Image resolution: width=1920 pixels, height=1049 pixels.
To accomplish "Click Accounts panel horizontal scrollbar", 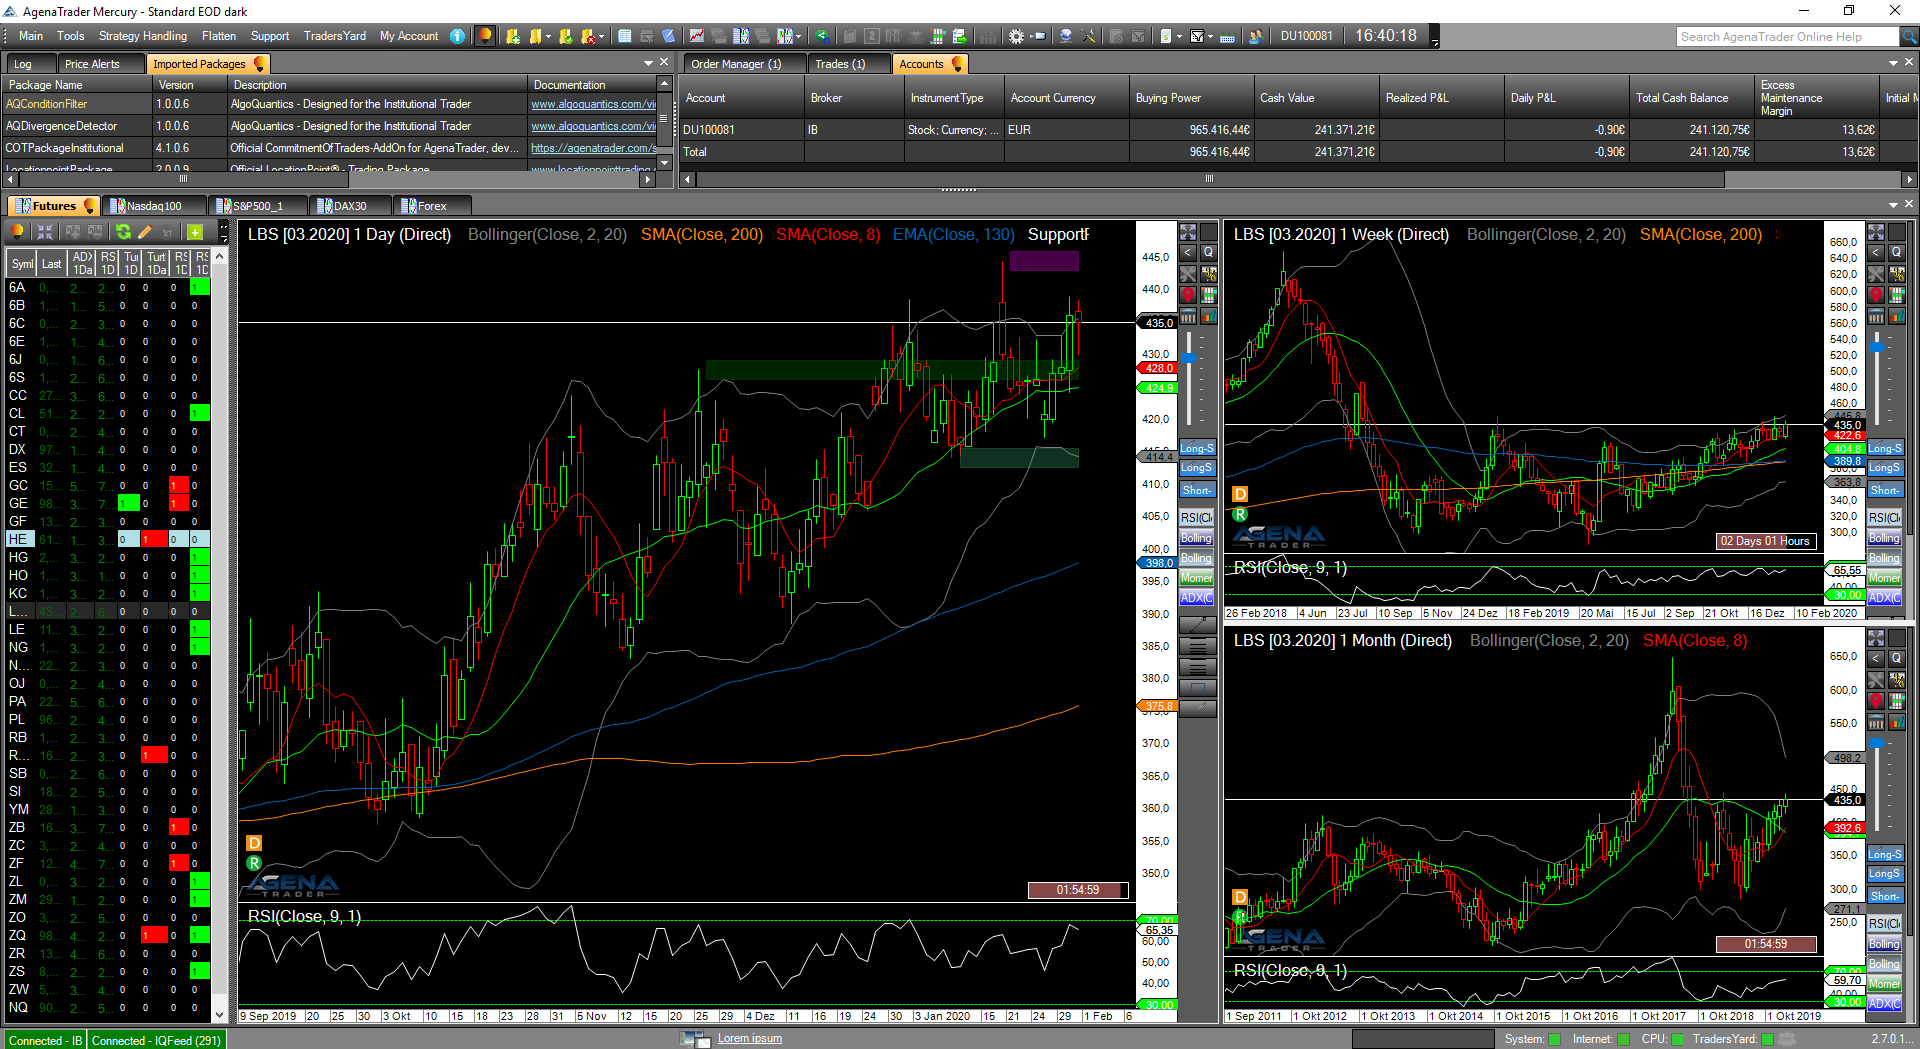I will point(1210,179).
